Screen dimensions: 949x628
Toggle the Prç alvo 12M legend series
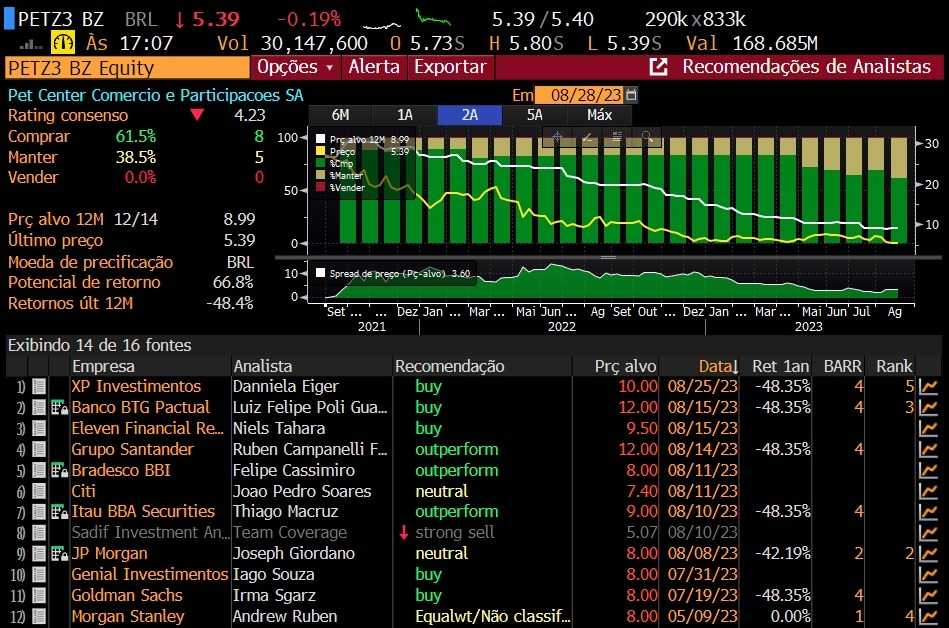[x=321, y=139]
